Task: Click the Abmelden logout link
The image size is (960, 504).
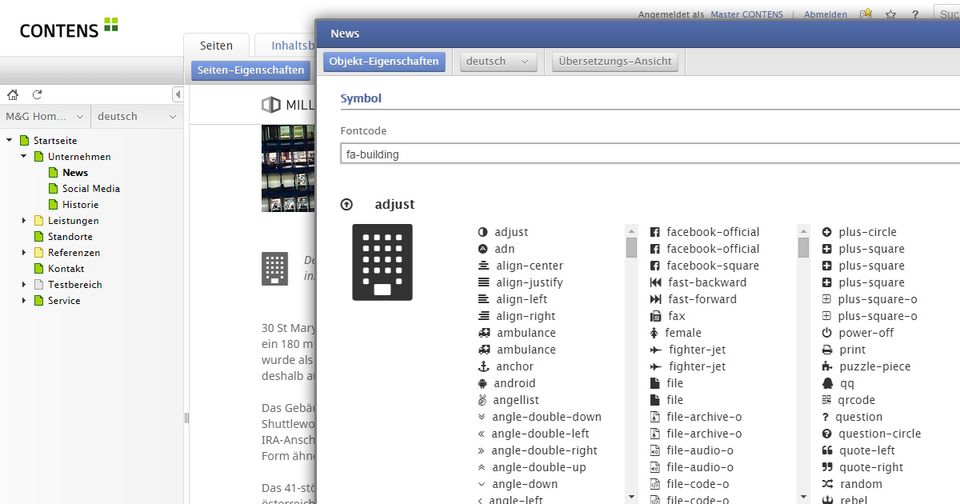Action: [825, 15]
